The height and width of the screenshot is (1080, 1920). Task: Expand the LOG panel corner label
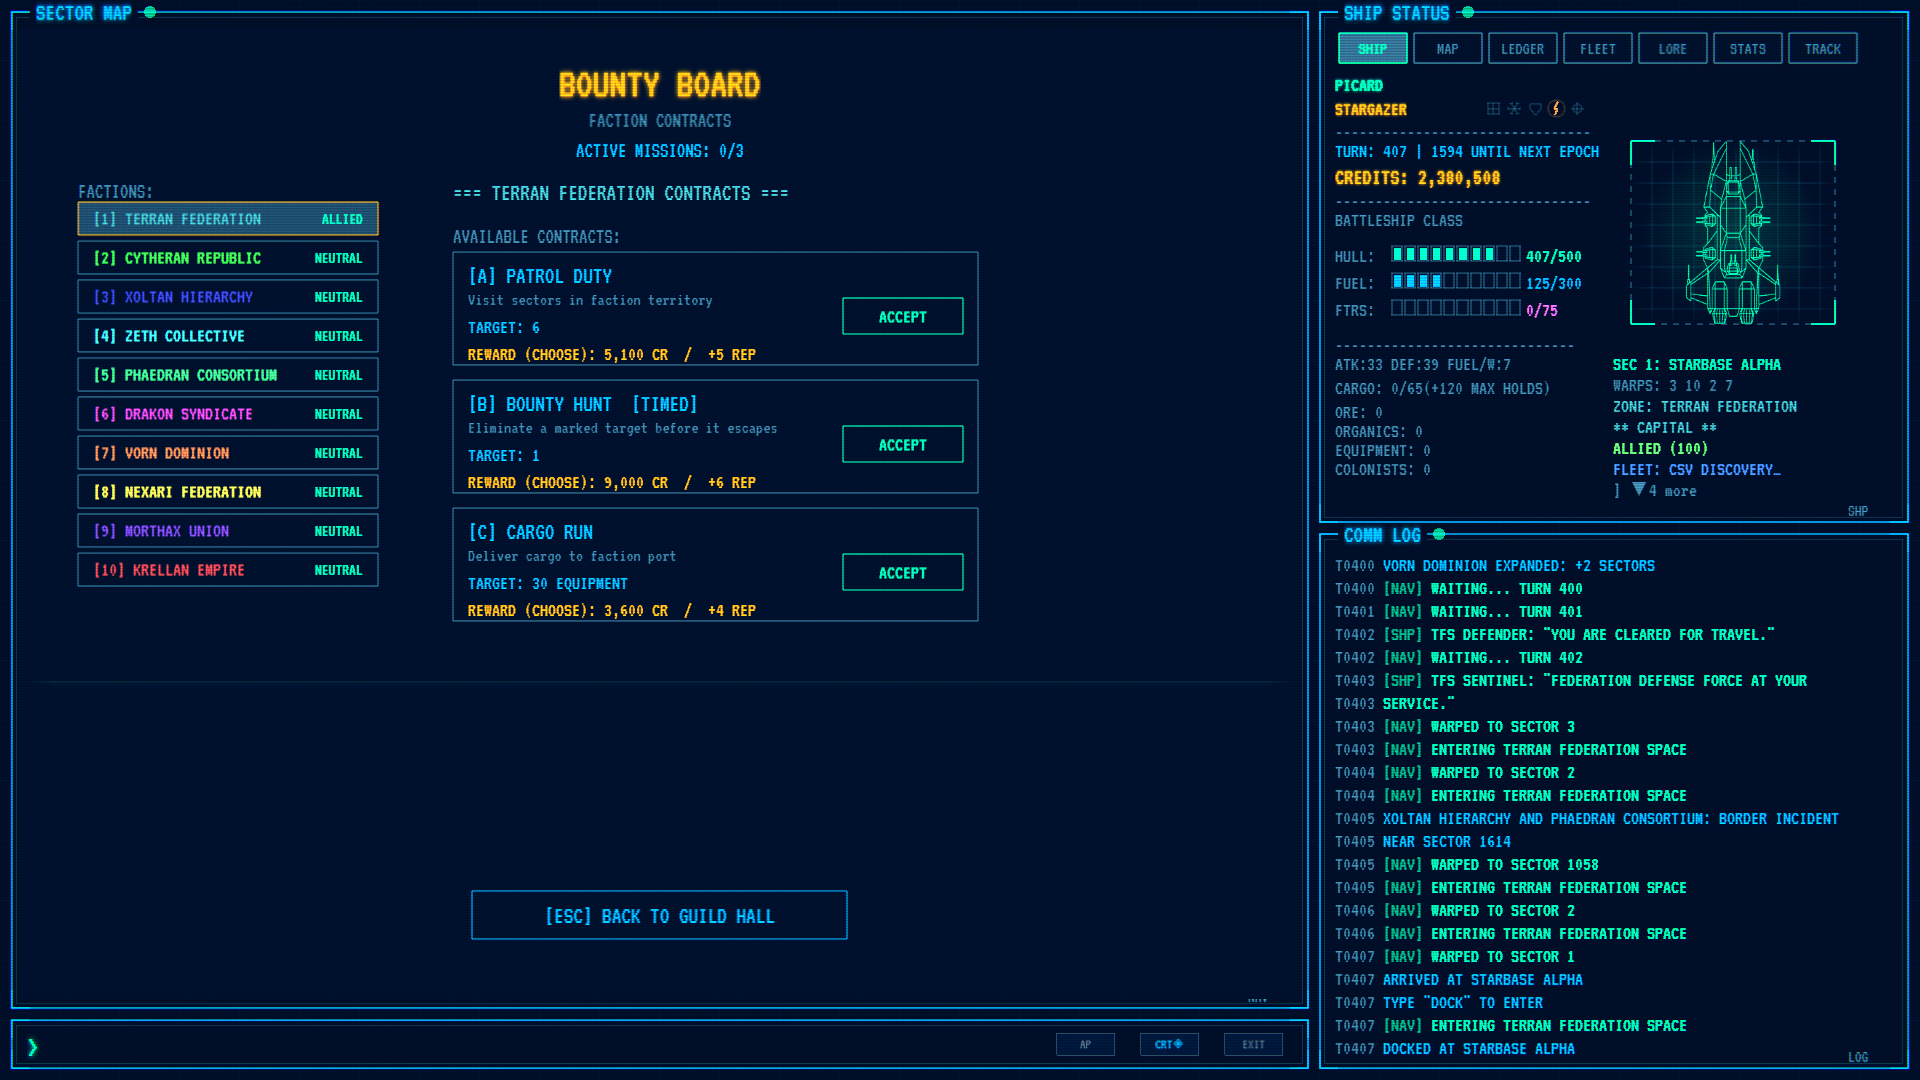point(1858,1057)
